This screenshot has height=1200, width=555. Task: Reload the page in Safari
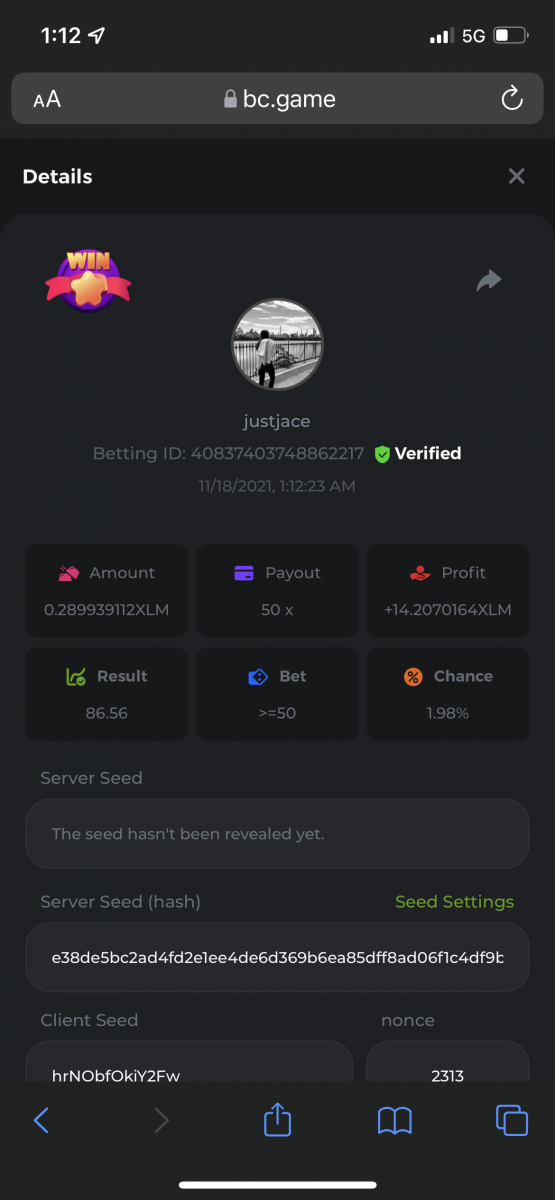511,98
